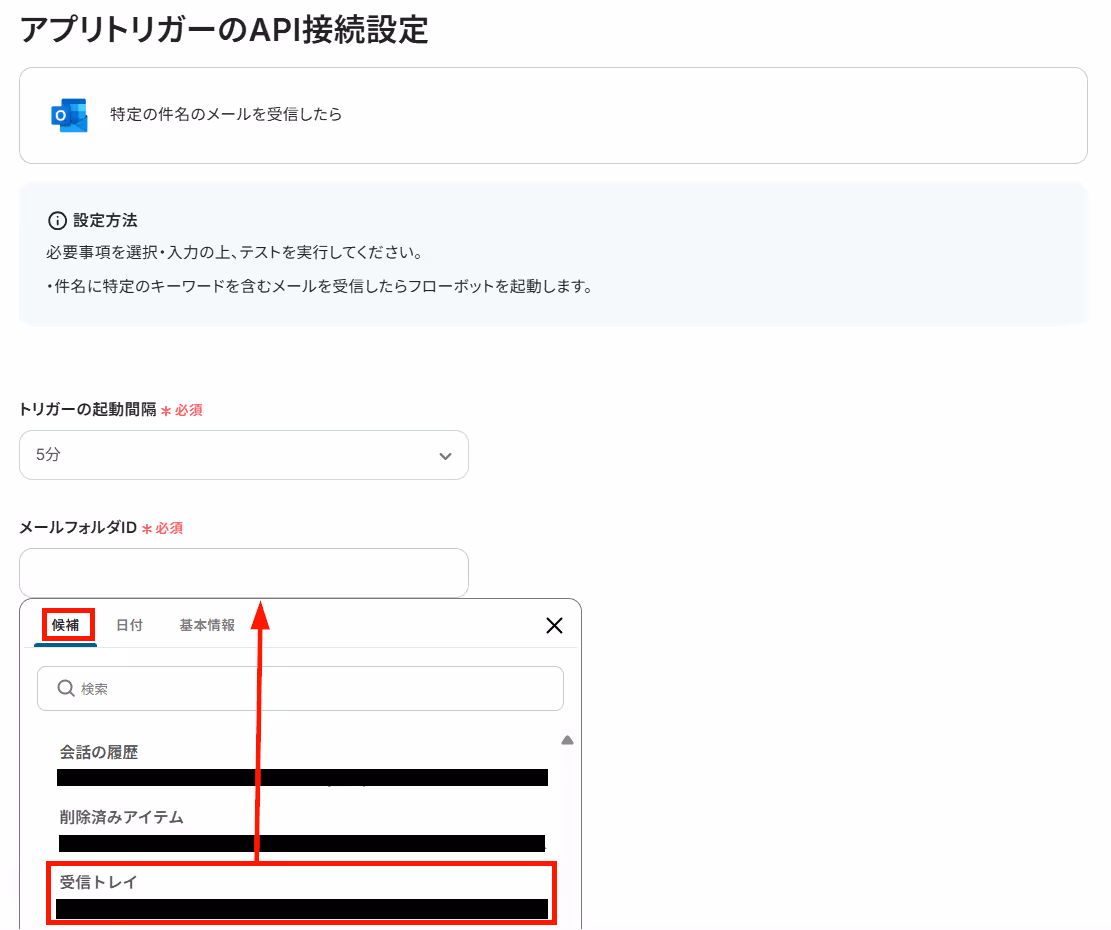Select the 削除済みアイテム folder option
The height and width of the screenshot is (930, 1111).
click(x=303, y=830)
